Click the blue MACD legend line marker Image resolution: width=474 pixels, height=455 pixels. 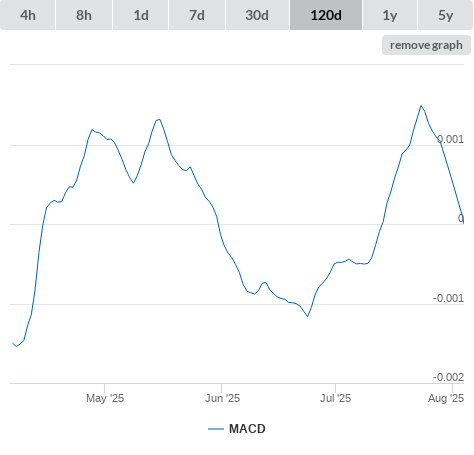click(216, 429)
